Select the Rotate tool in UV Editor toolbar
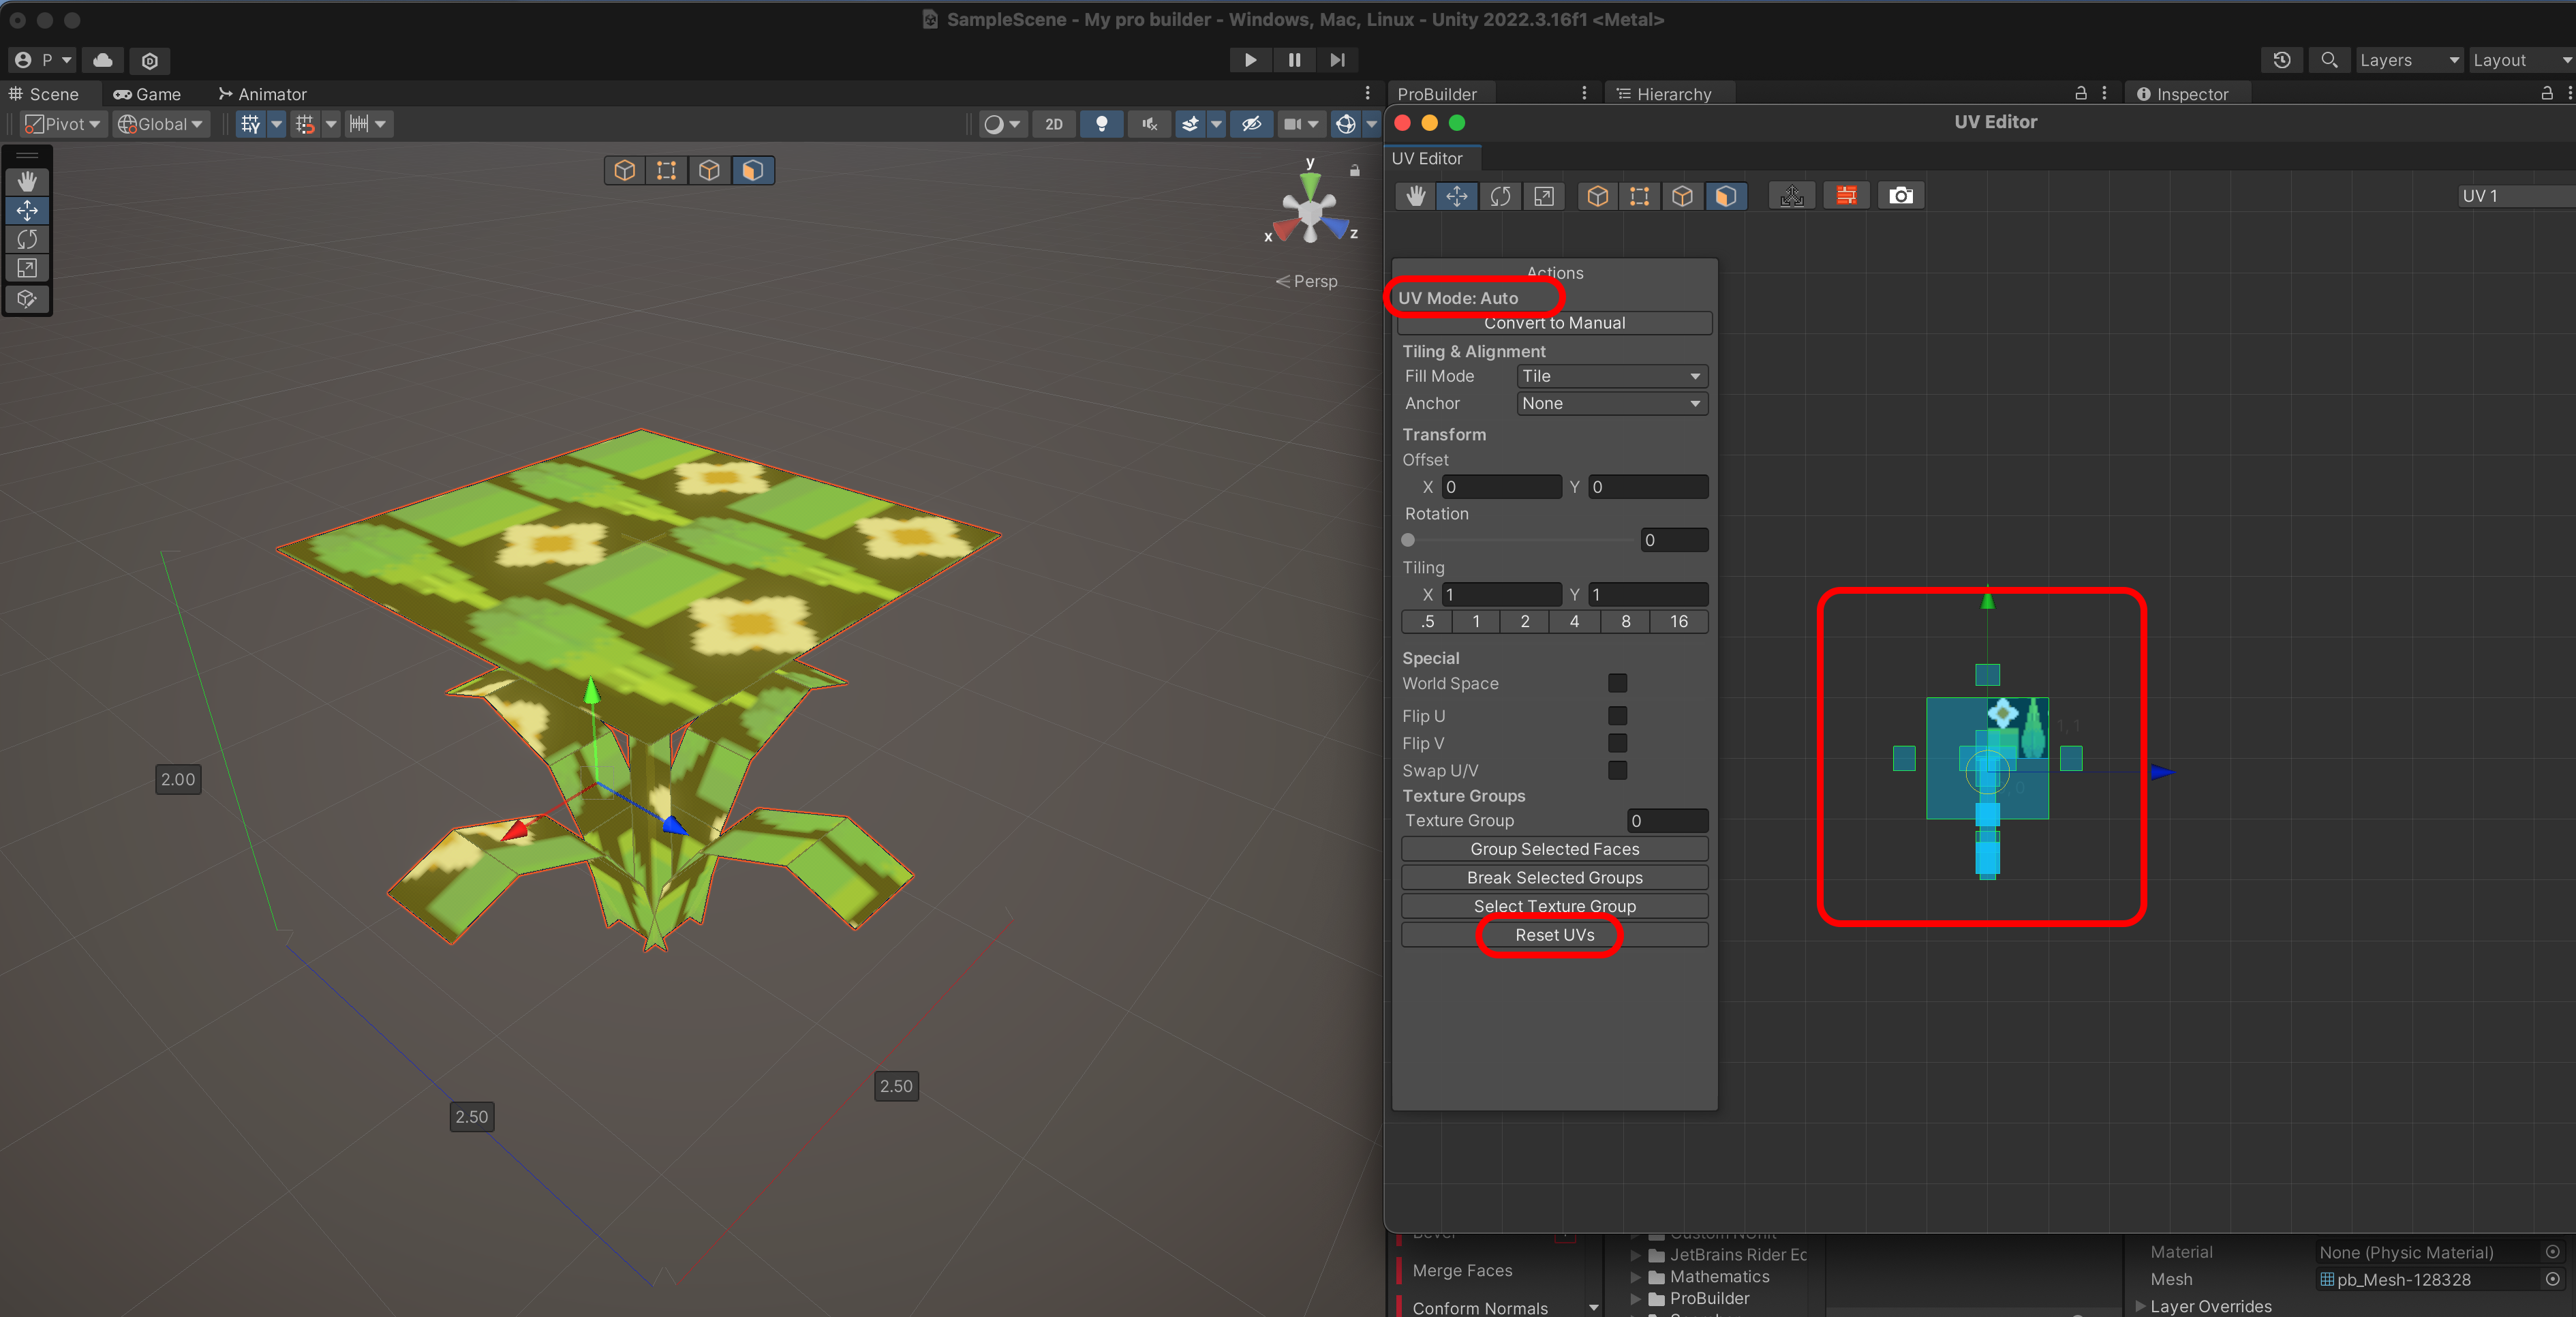Screen dimensions: 2576x1317 [1500, 196]
